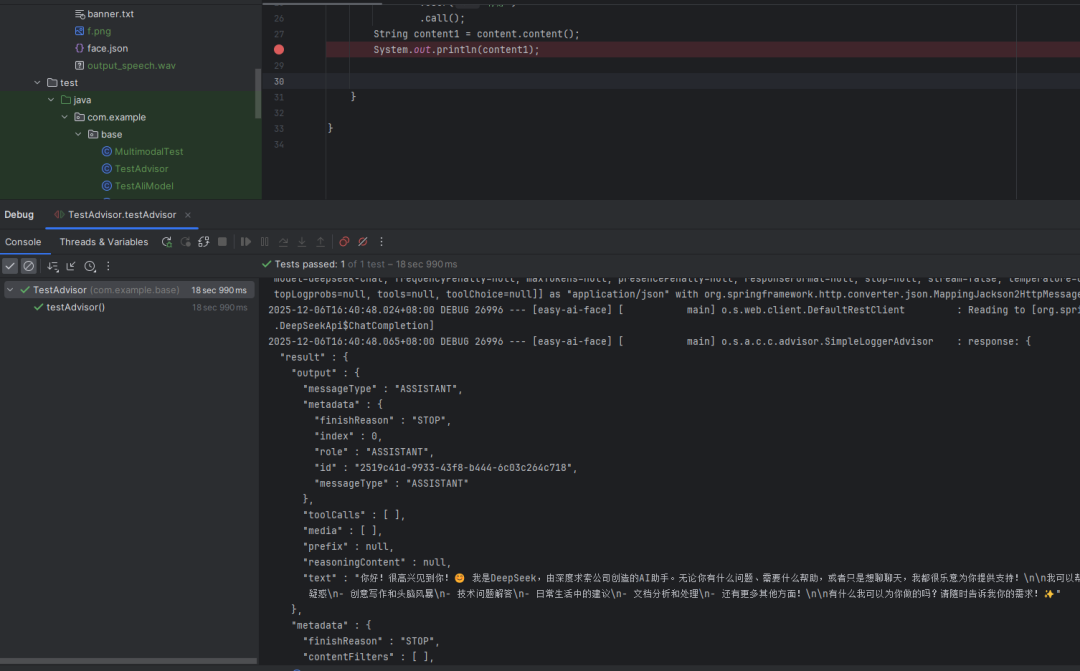
Task: Click the test history clock icon
Action: 90,266
